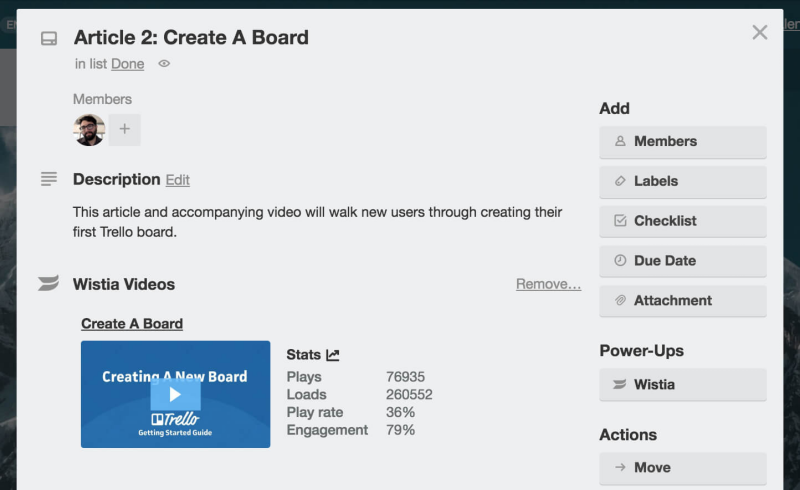This screenshot has width=800, height=490.
Task: Click the card title Article 2: Create A Board
Action: 191,37
